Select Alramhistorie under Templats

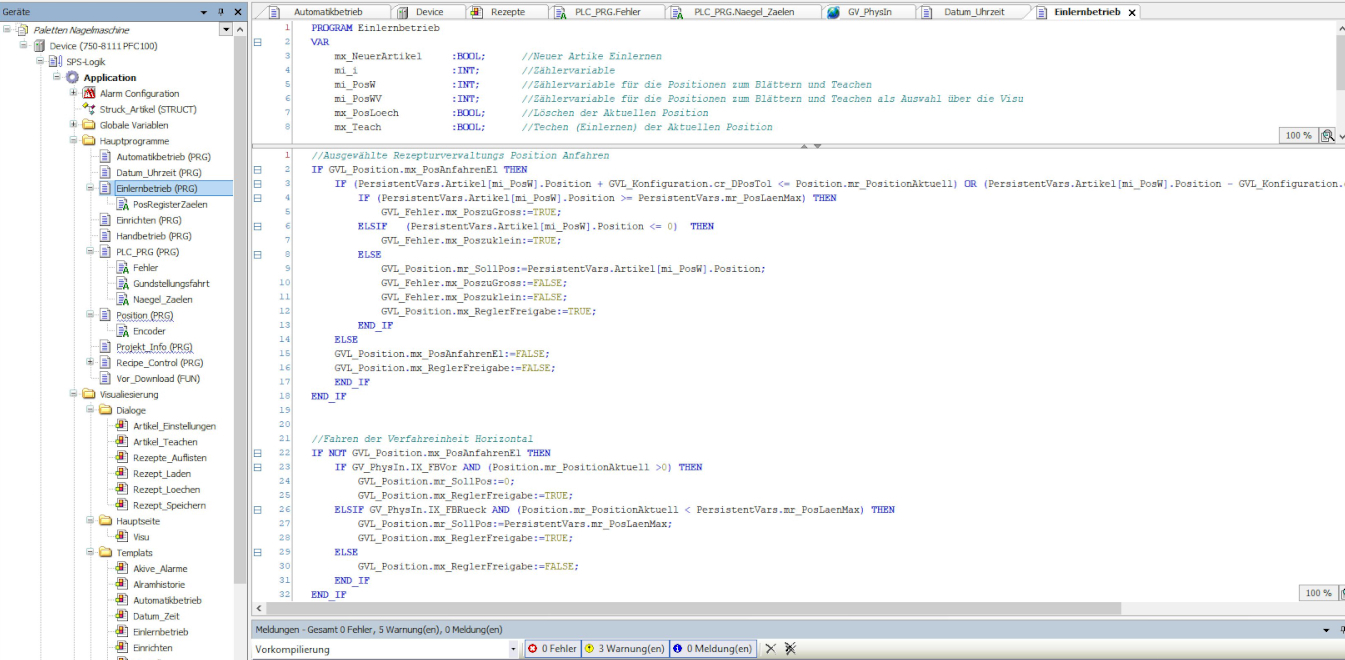[159, 584]
